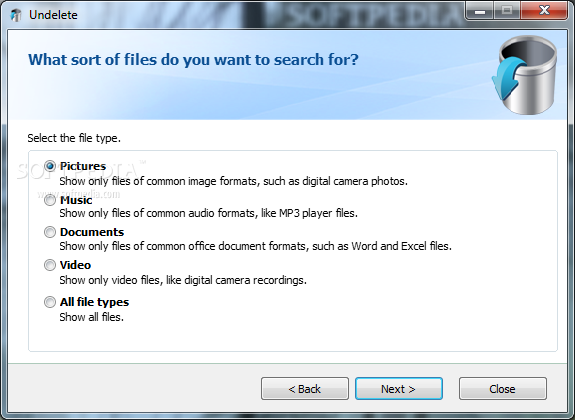Click the text mentioning Word and Excel files
This screenshot has height=420, width=575.
point(255,246)
